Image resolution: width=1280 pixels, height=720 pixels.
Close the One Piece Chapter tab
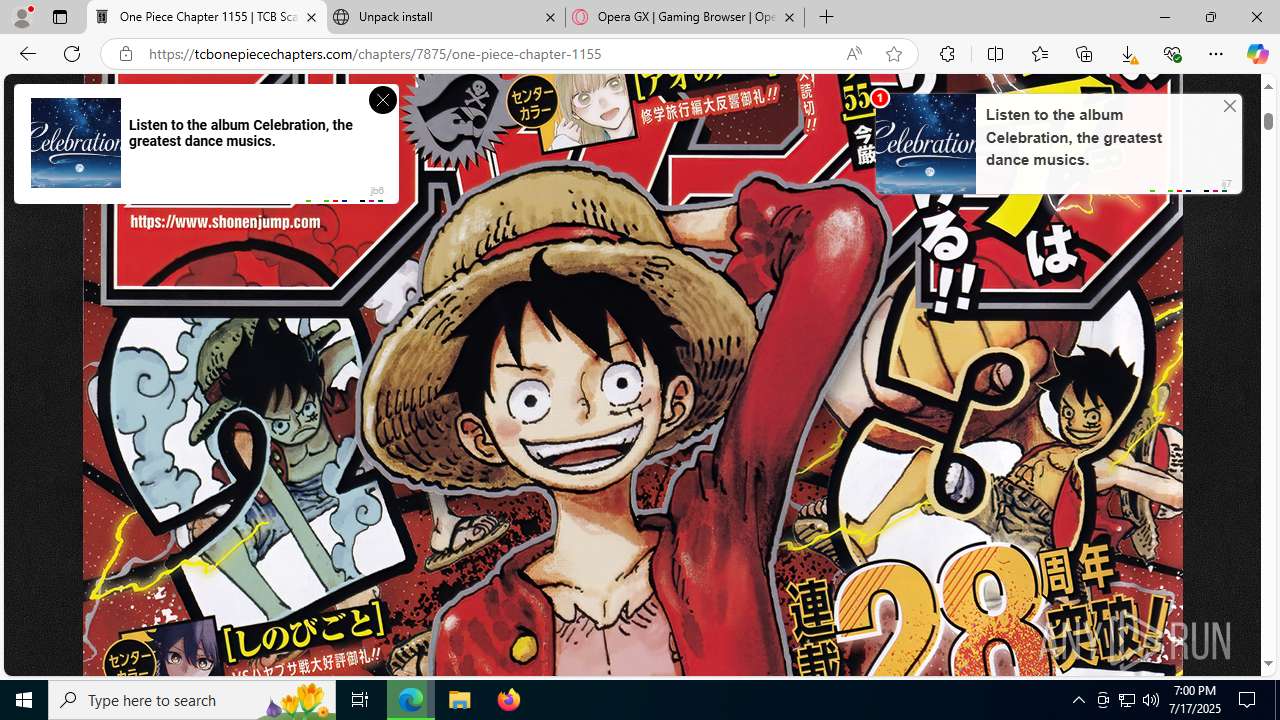(311, 17)
